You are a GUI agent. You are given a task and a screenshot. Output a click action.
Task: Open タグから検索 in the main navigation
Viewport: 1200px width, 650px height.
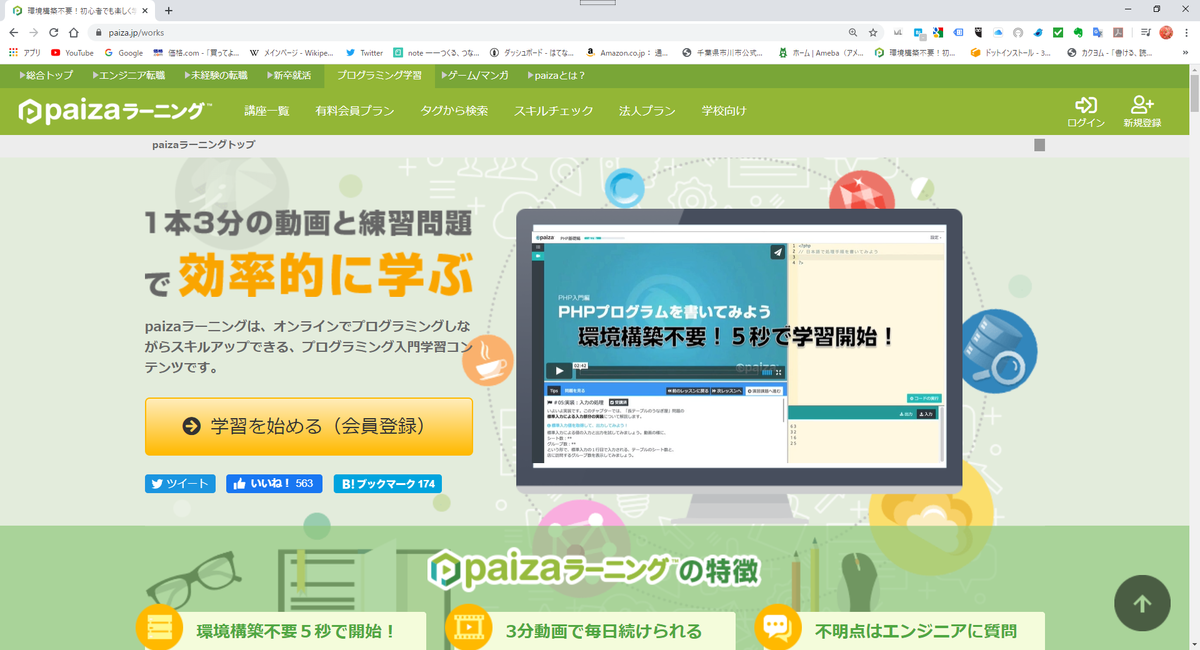pyautogui.click(x=454, y=111)
